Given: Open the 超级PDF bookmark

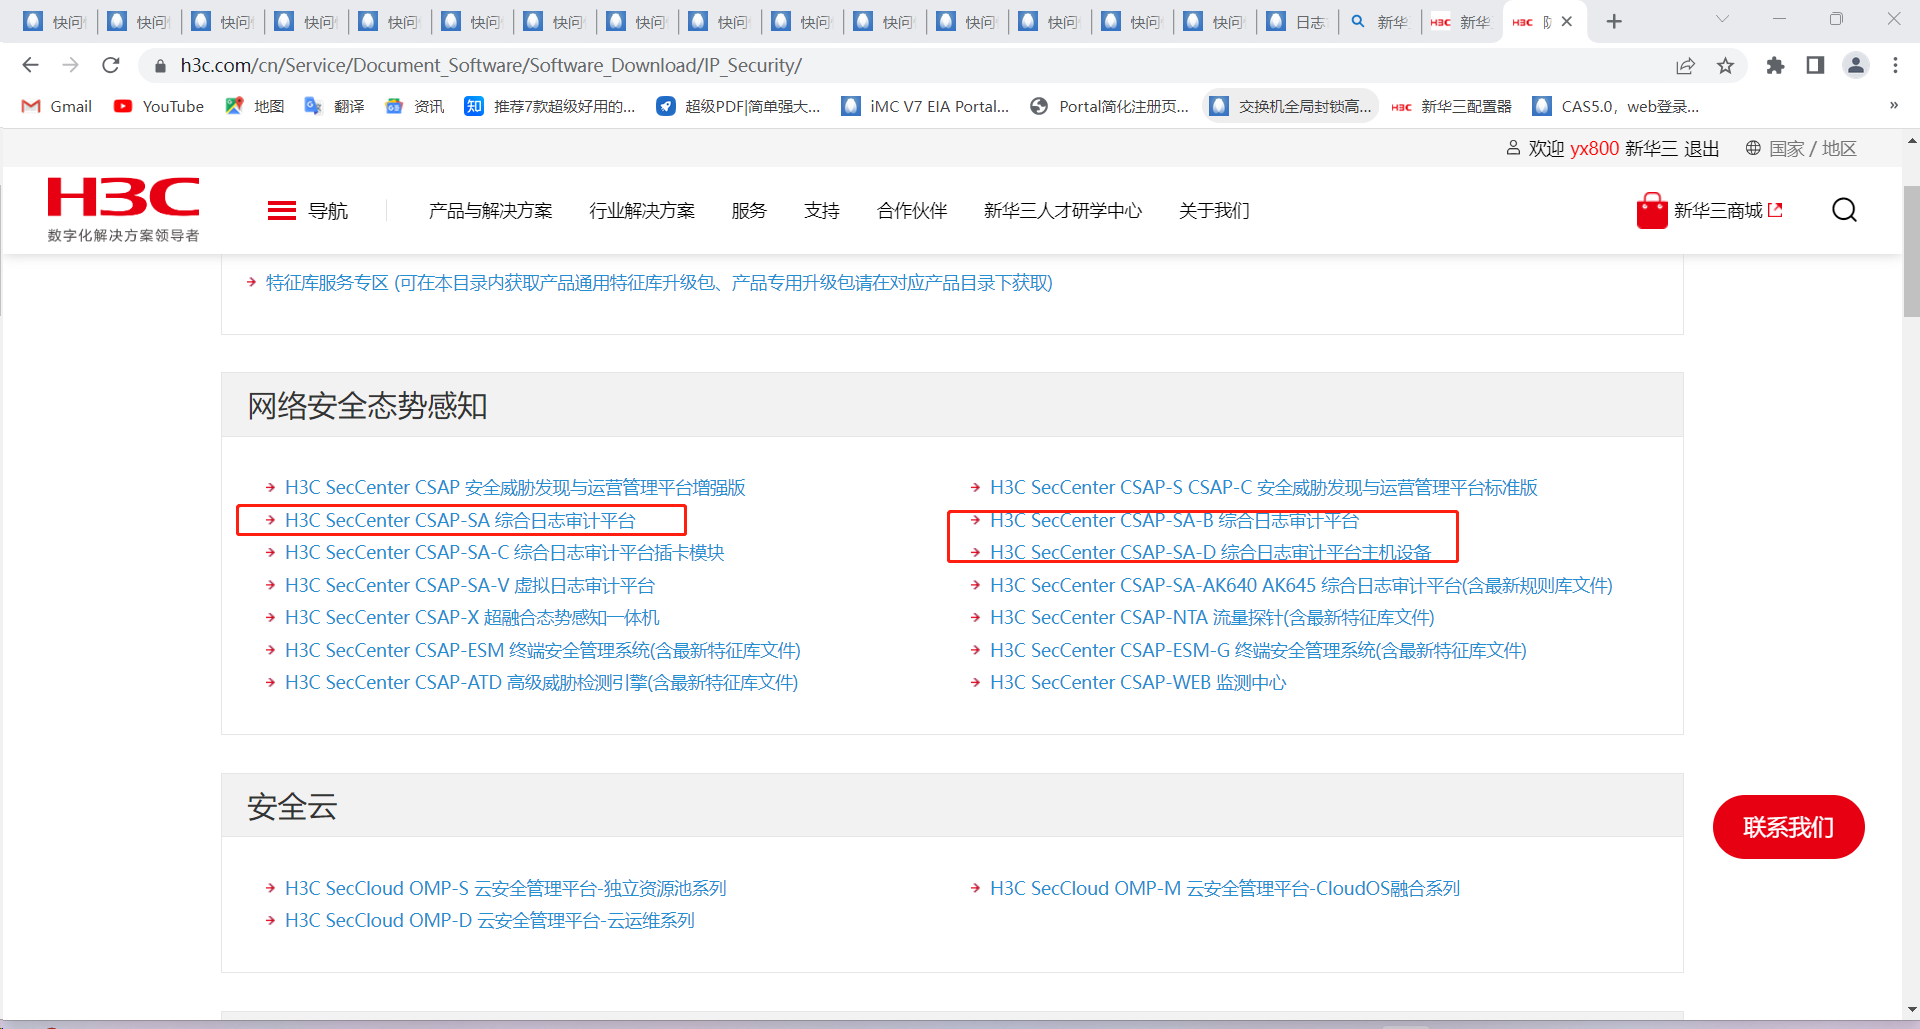Looking at the screenshot, I should point(738,106).
